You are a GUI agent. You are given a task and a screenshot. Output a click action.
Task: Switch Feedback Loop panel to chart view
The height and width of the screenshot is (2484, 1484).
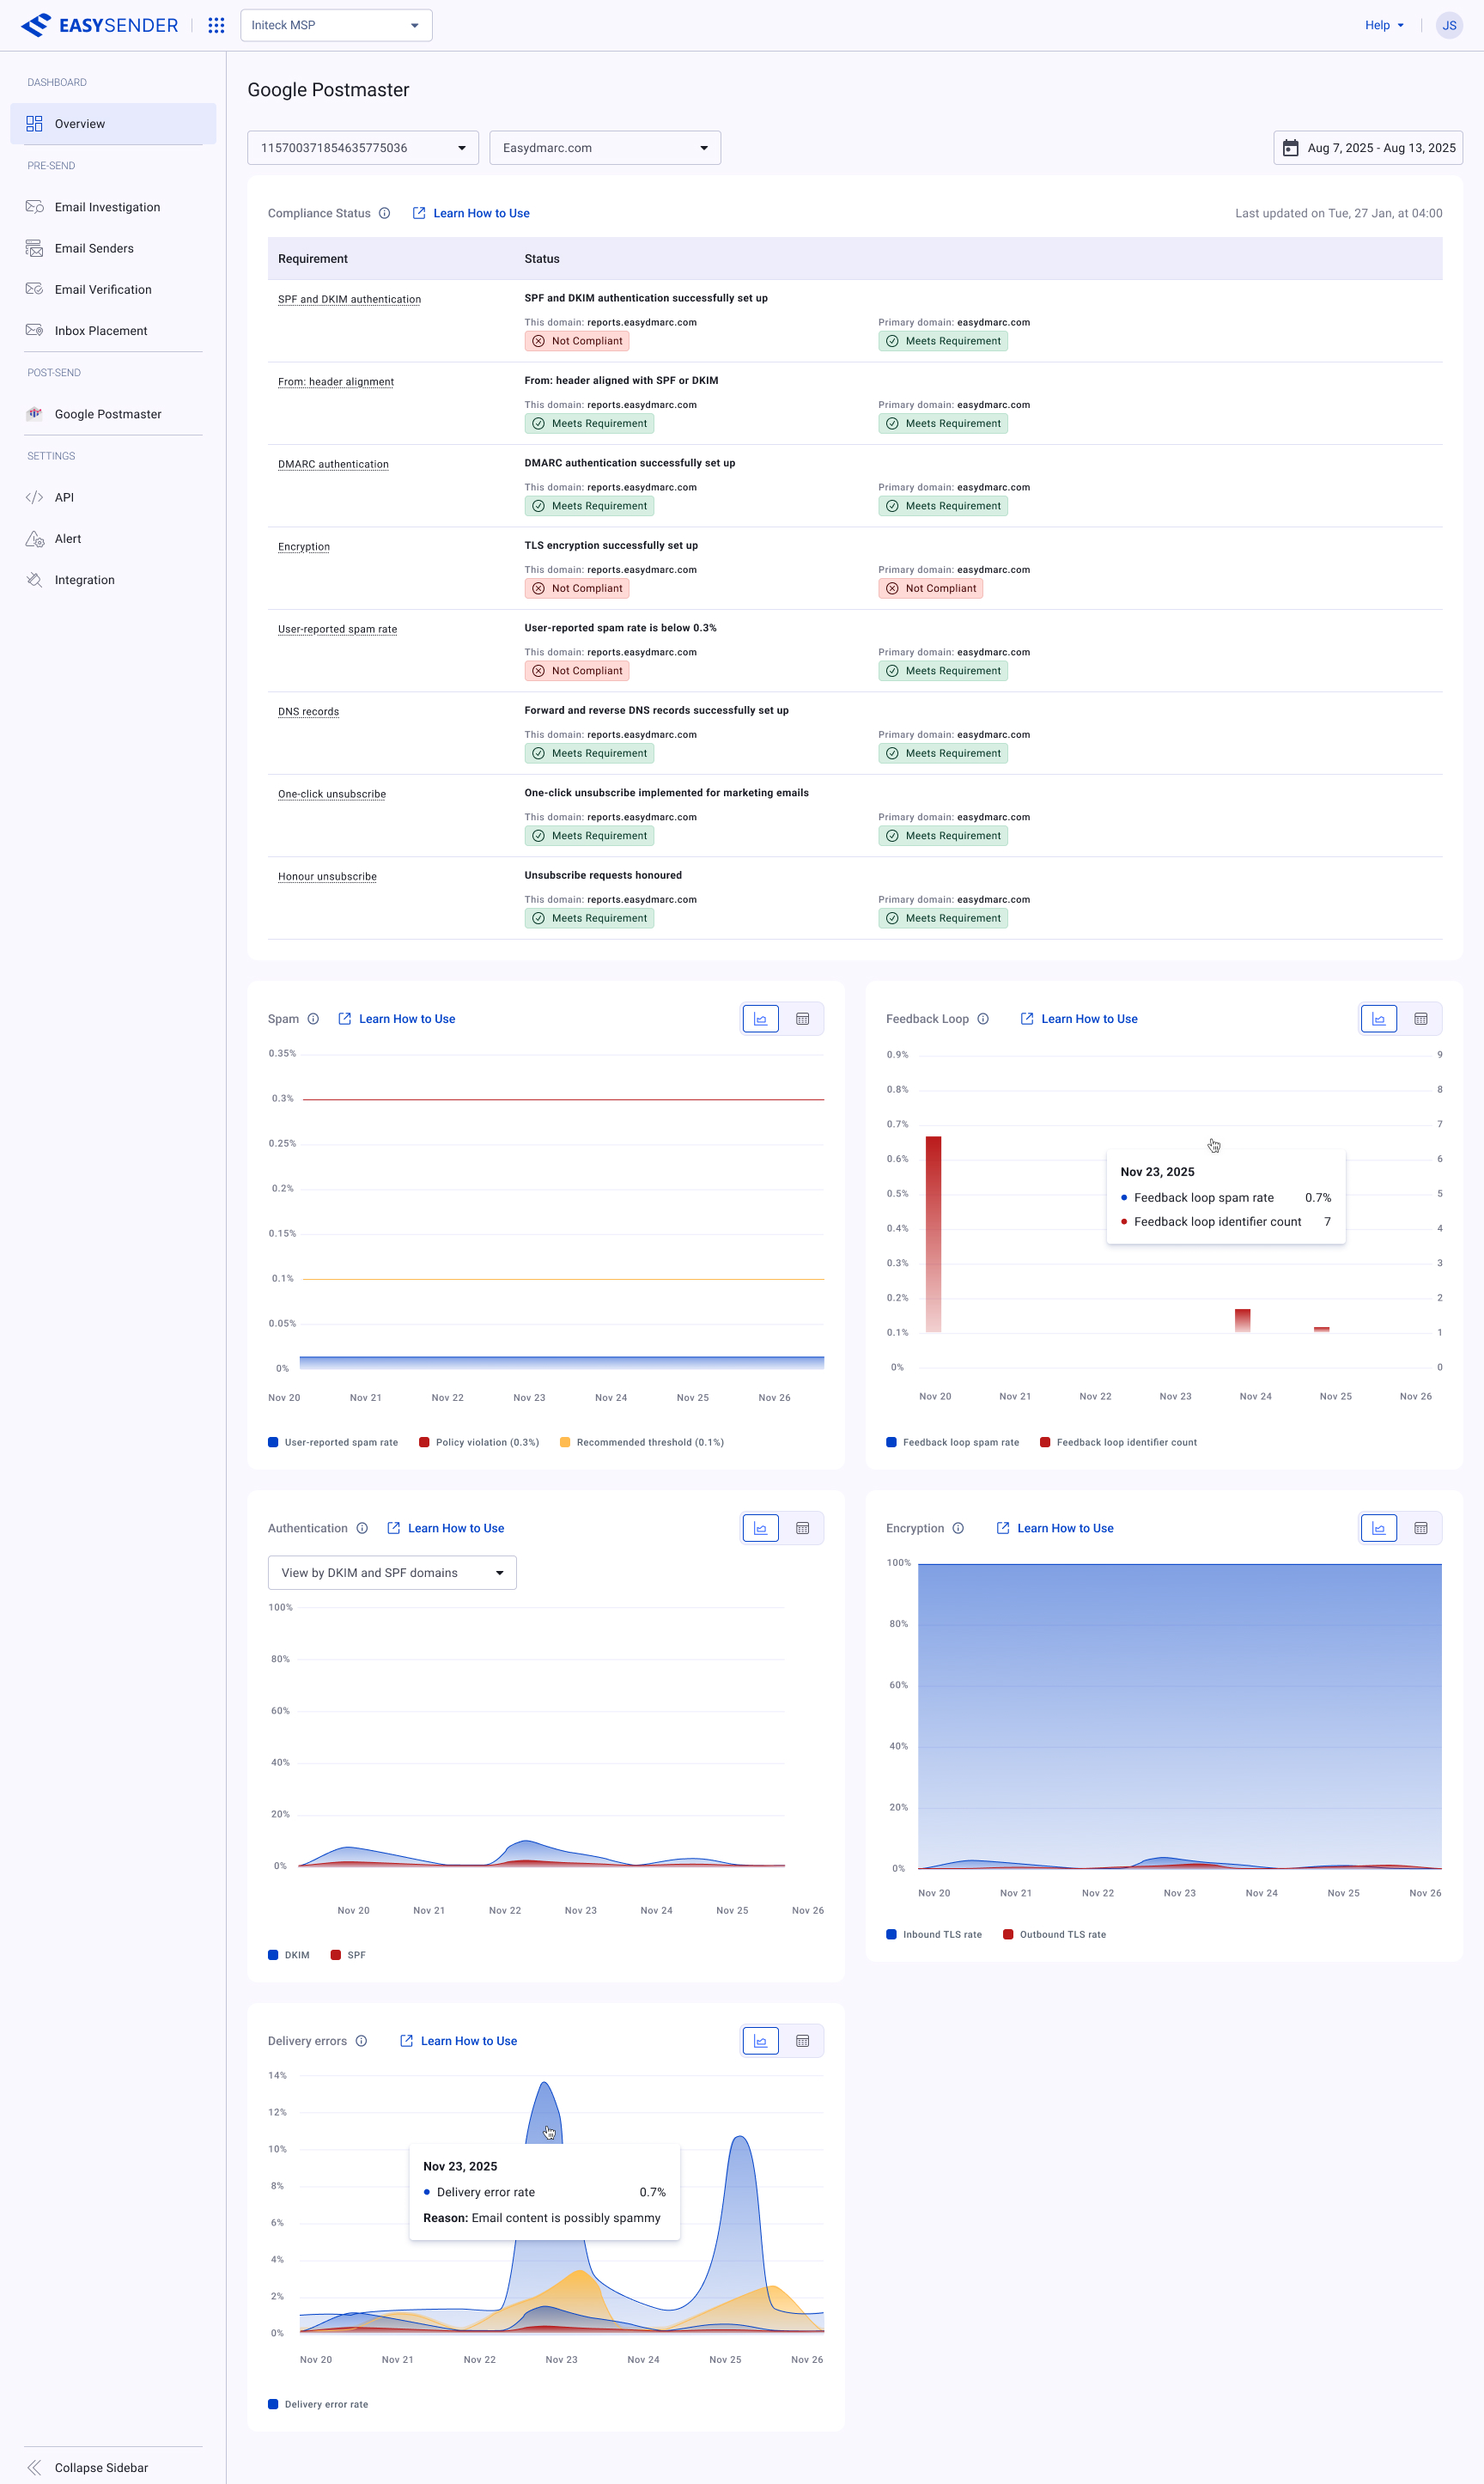1378,1019
